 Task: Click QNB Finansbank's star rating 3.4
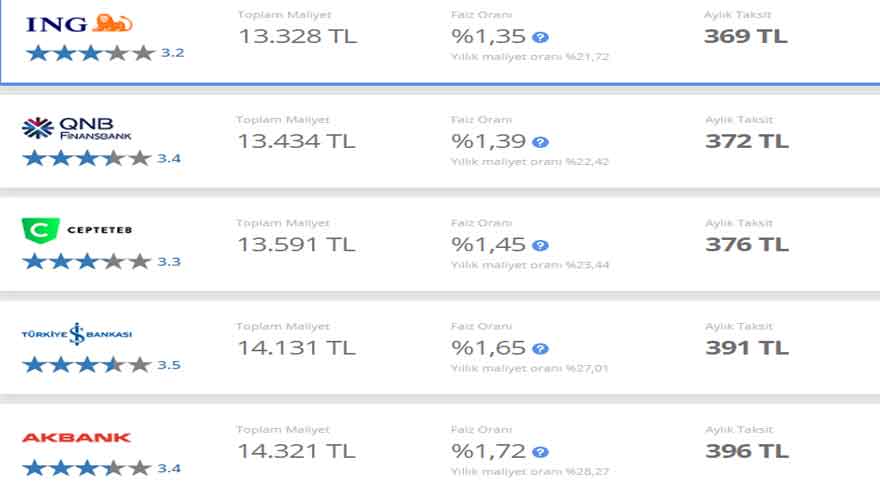(102, 158)
